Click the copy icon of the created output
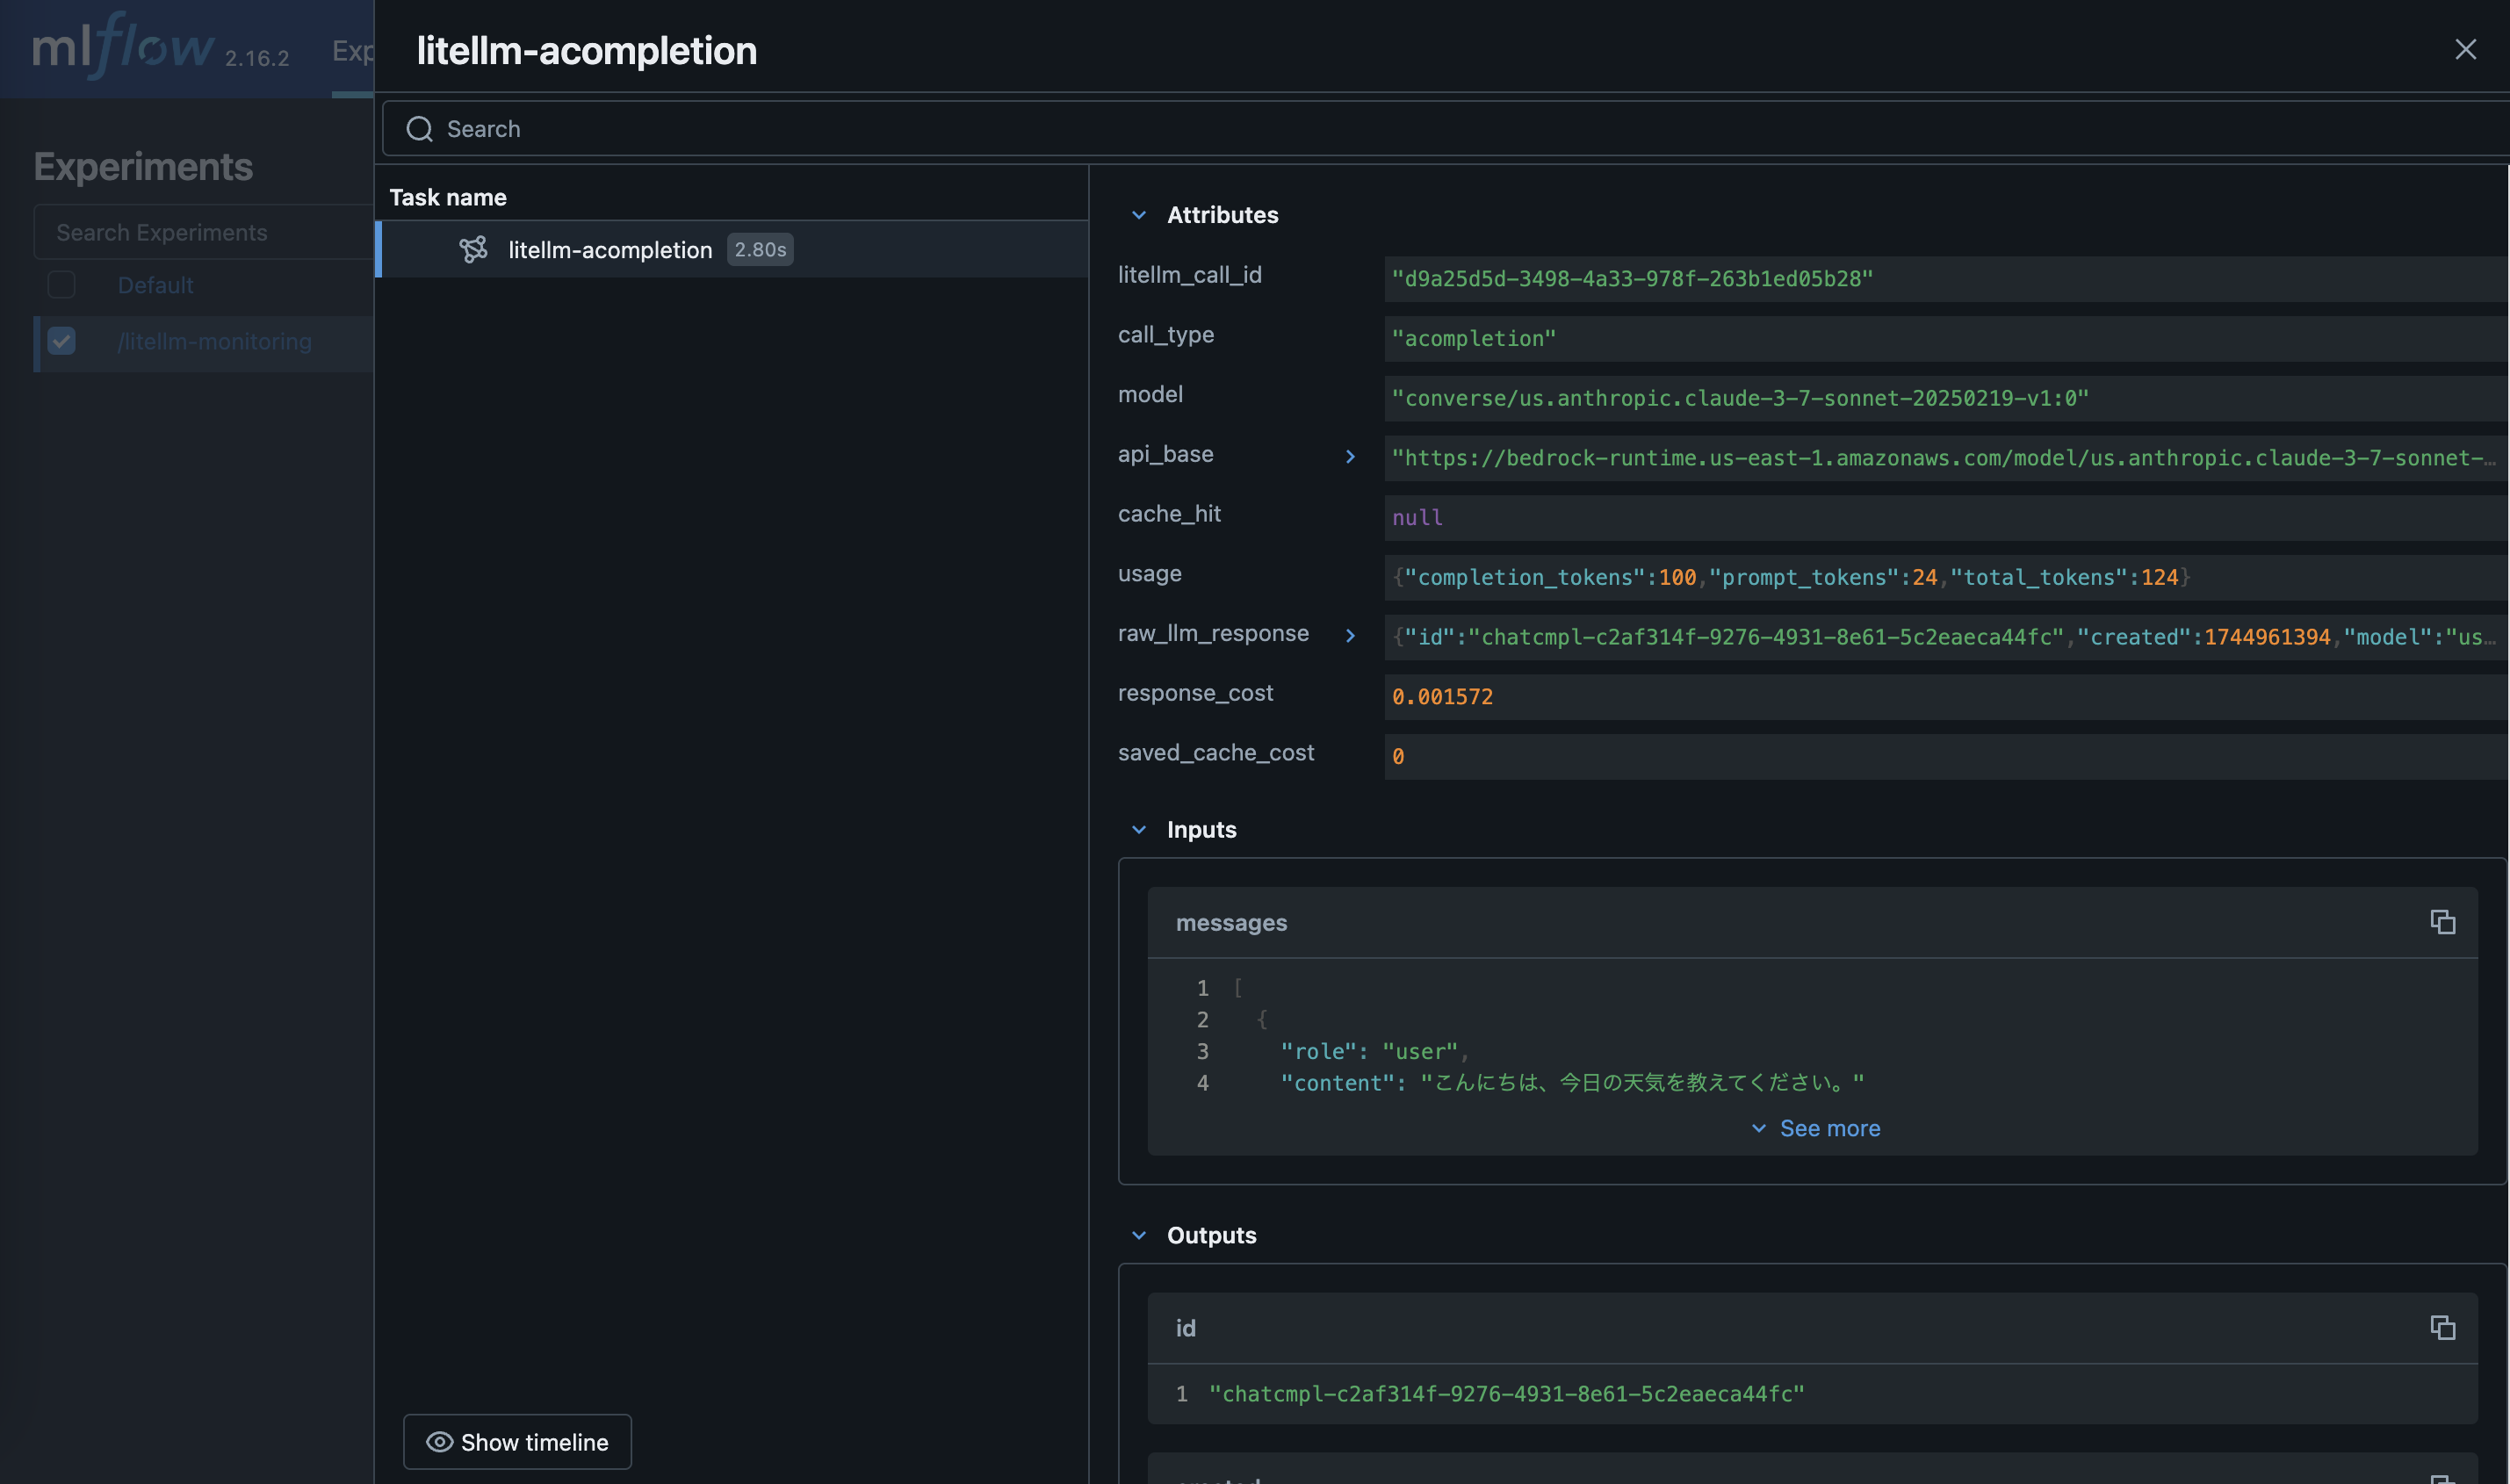The height and width of the screenshot is (1484, 2510). (2442, 1477)
